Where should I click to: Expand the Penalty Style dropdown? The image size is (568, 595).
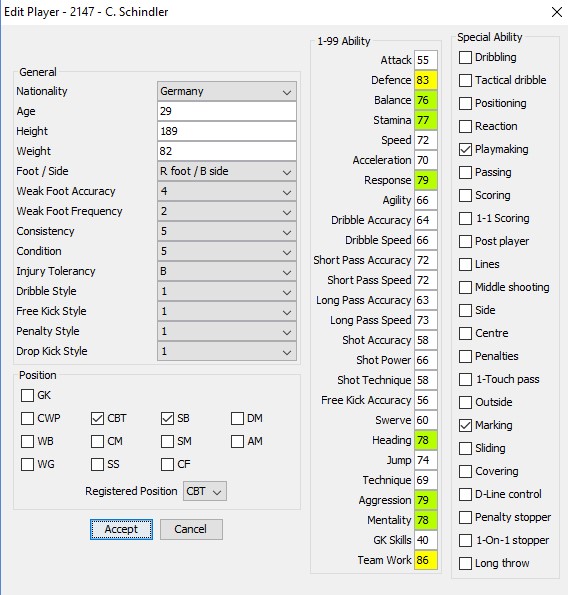[227, 331]
